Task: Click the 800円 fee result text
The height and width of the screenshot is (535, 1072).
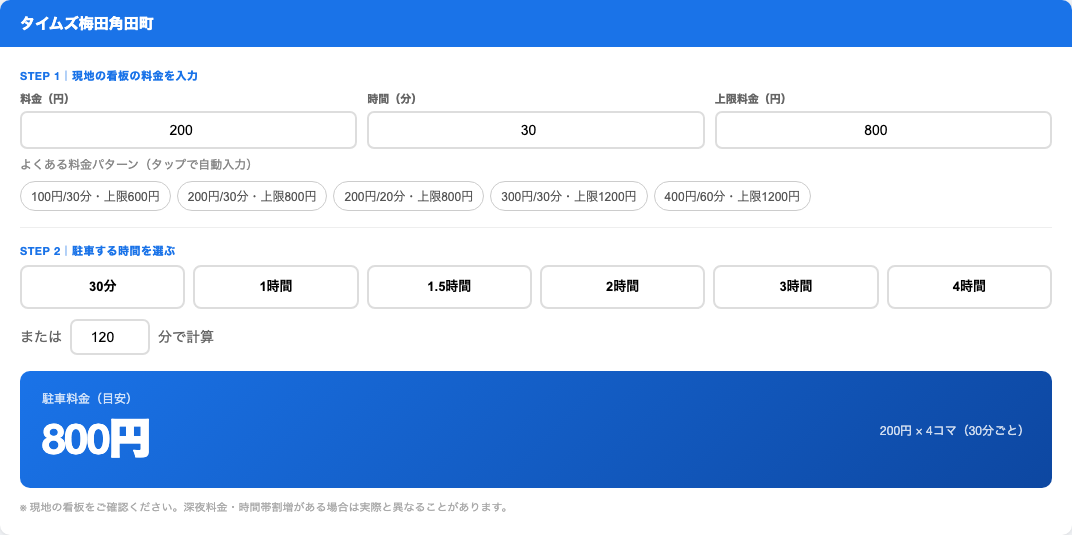Action: click(96, 439)
